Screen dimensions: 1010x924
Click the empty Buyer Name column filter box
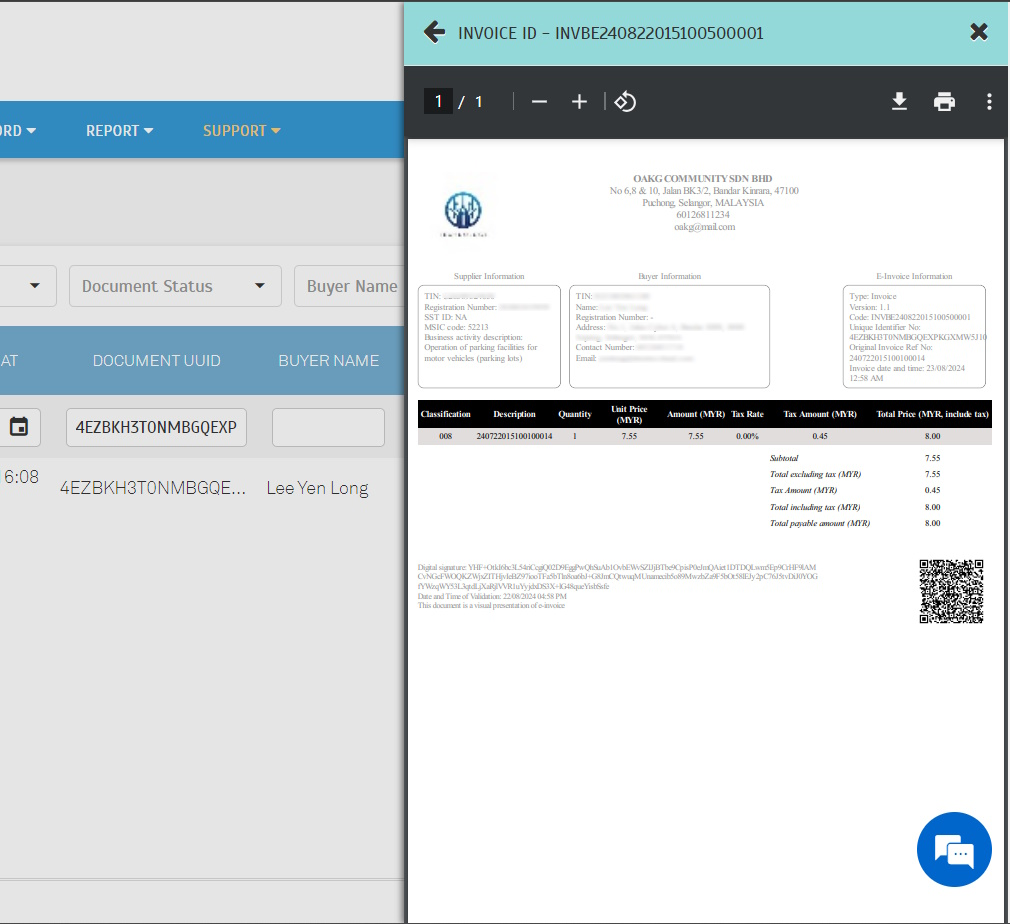click(x=328, y=427)
